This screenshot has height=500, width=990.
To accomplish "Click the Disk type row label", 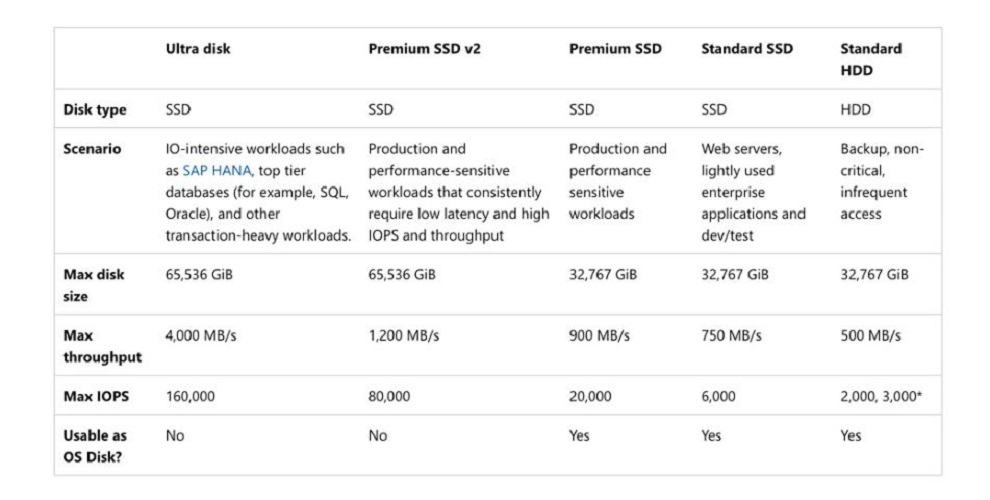I will point(95,110).
